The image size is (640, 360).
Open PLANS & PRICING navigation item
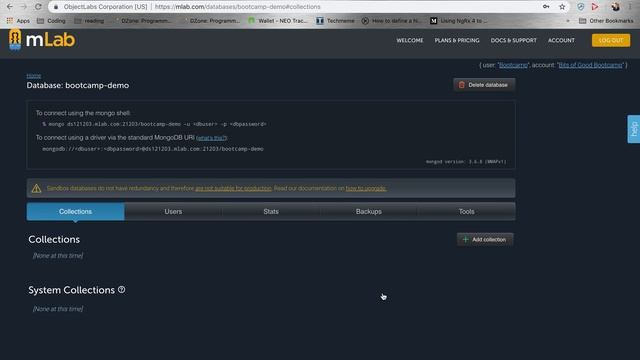coord(457,40)
